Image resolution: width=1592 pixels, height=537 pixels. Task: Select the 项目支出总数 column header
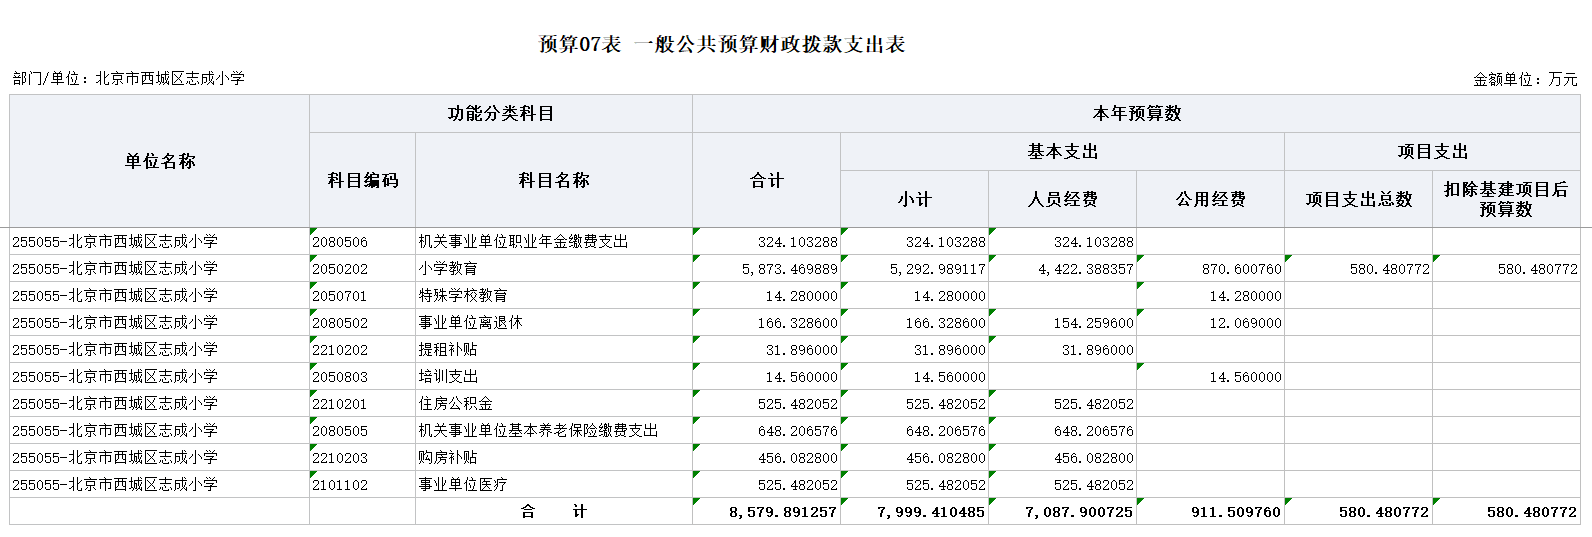click(1358, 199)
